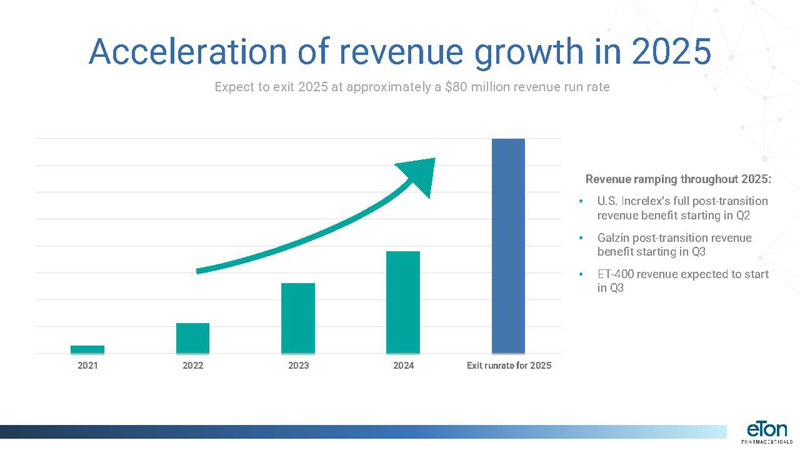The height and width of the screenshot is (450, 800).
Task: Select the '2024' axis label
Action: point(404,365)
